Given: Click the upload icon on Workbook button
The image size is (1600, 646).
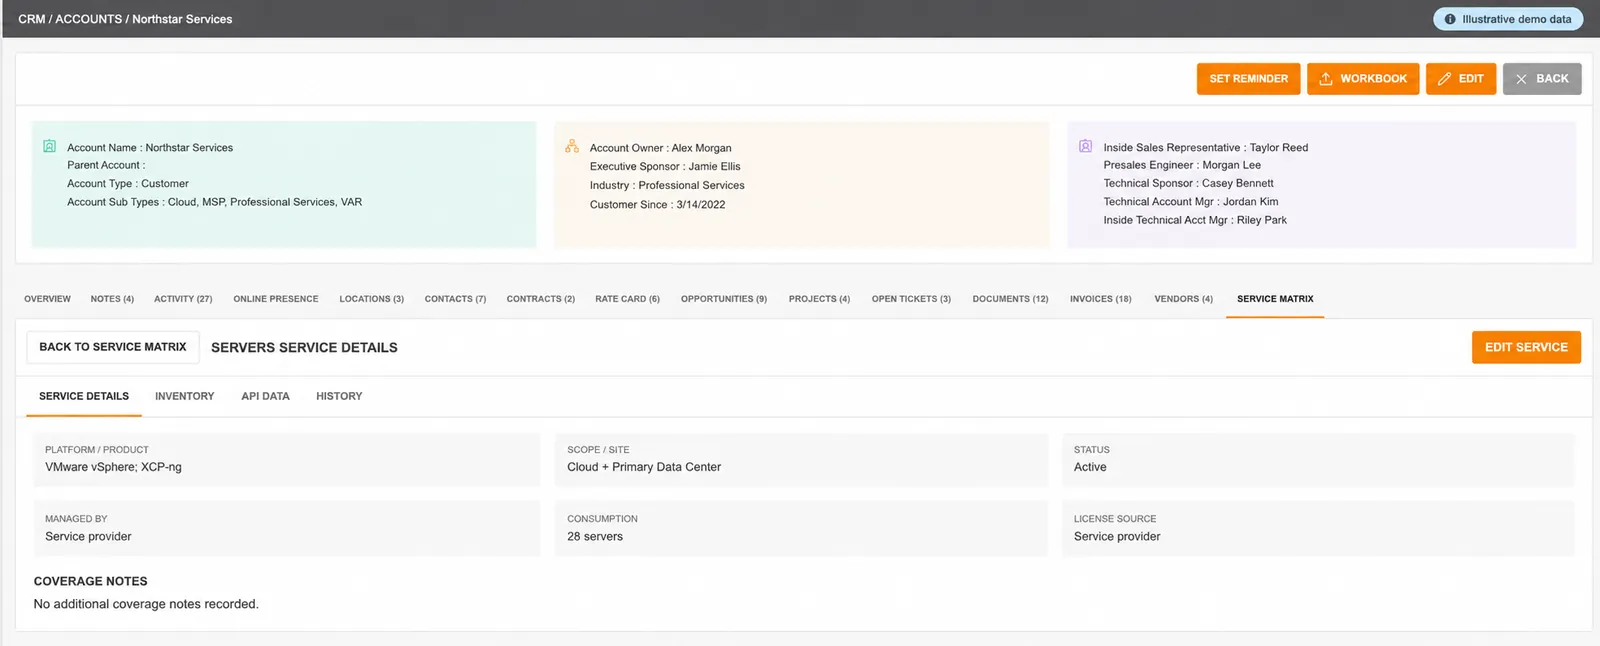Looking at the screenshot, I should click(1326, 79).
